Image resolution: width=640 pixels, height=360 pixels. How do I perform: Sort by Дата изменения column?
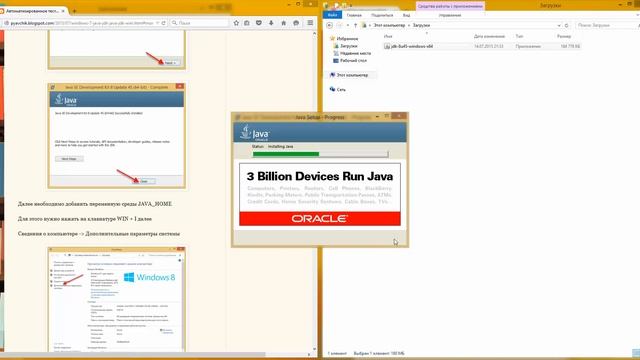[489, 37]
